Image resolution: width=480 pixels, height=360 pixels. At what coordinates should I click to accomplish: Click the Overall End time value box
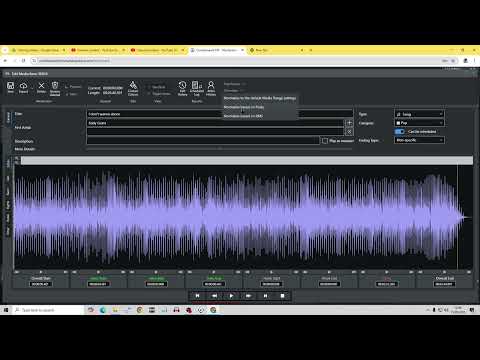click(x=444, y=284)
